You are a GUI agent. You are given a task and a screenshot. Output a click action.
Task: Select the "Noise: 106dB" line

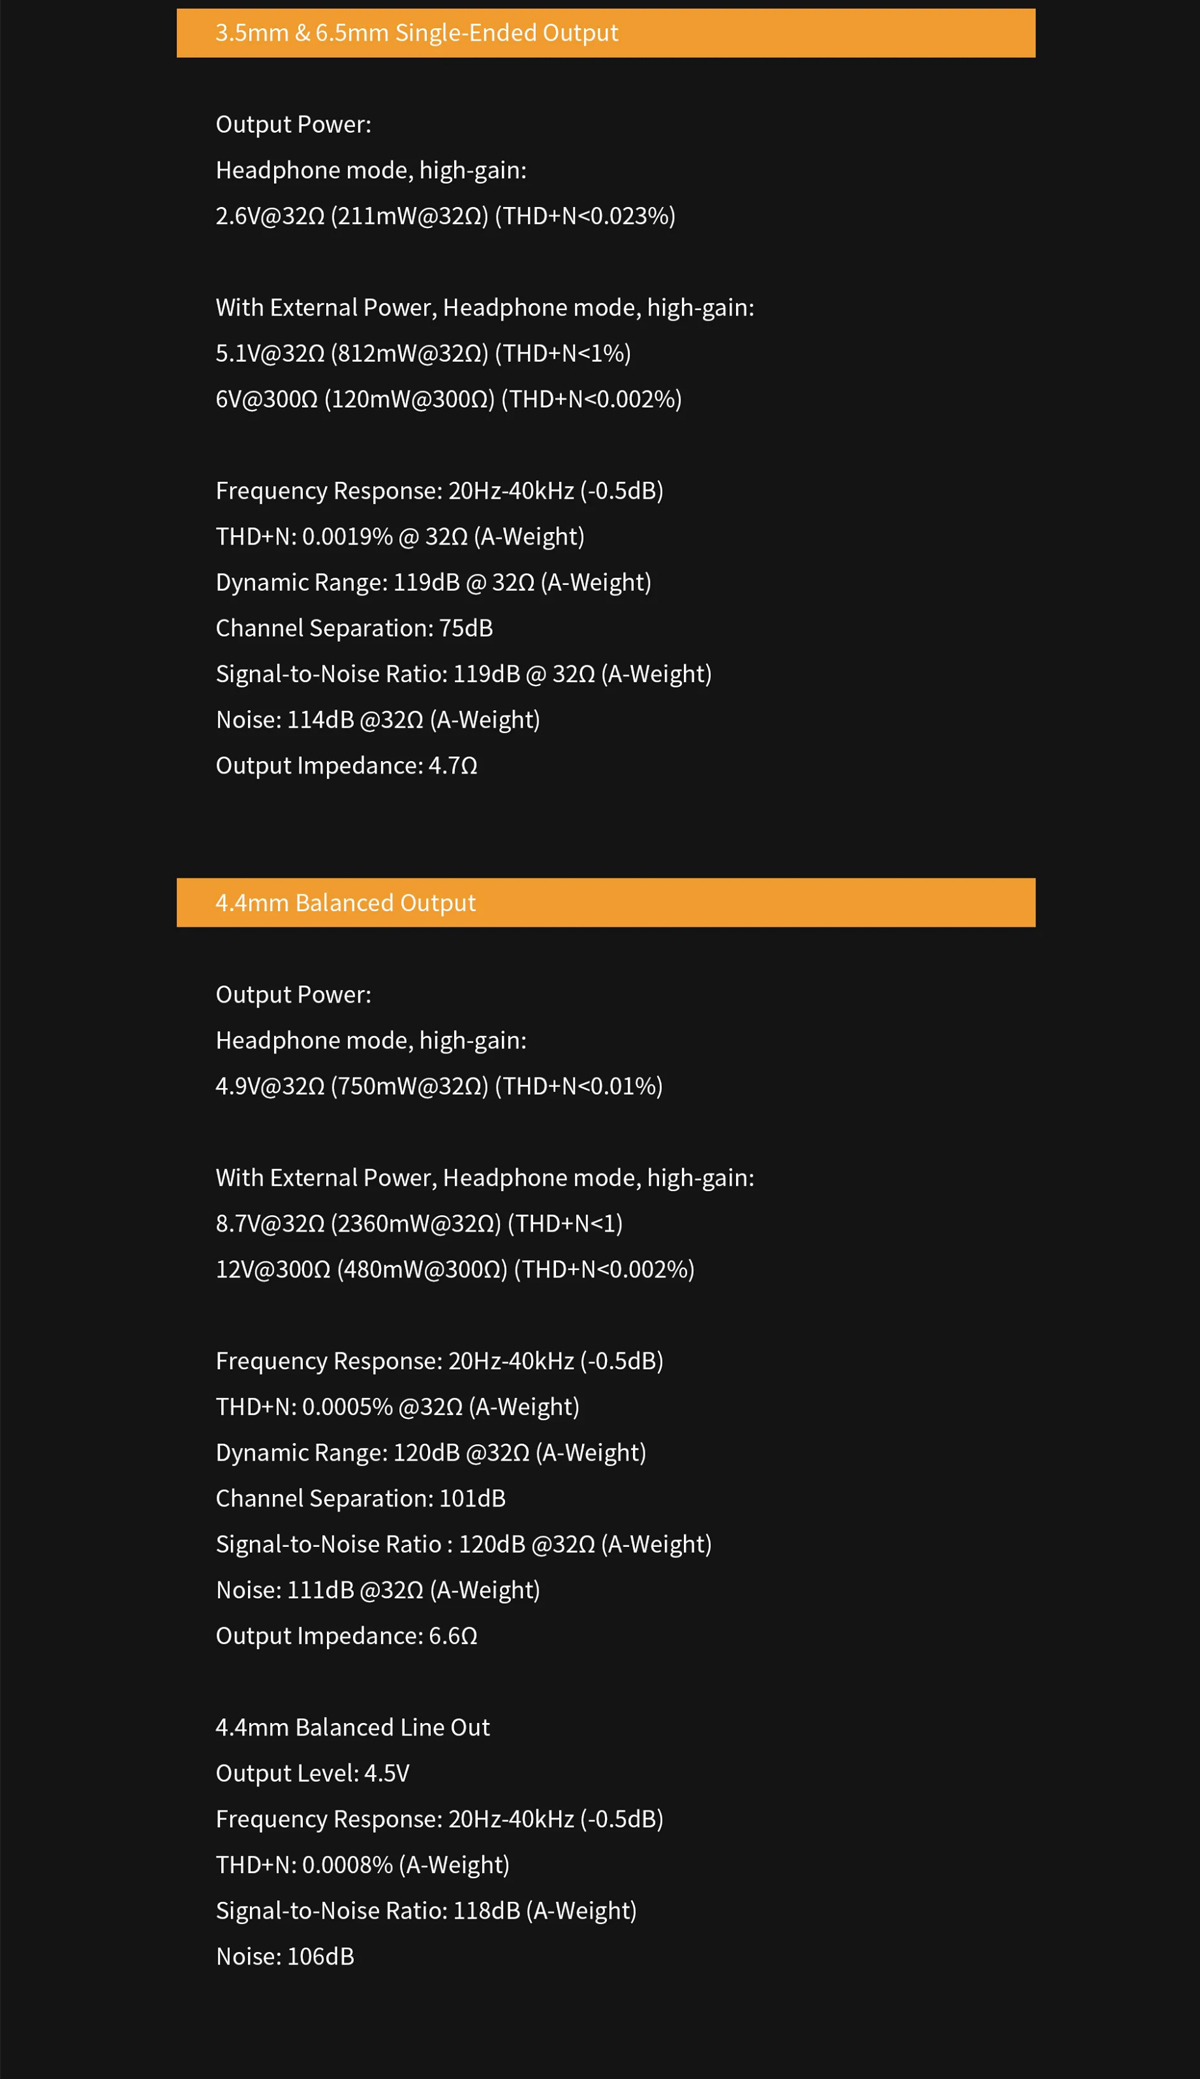(x=285, y=1957)
